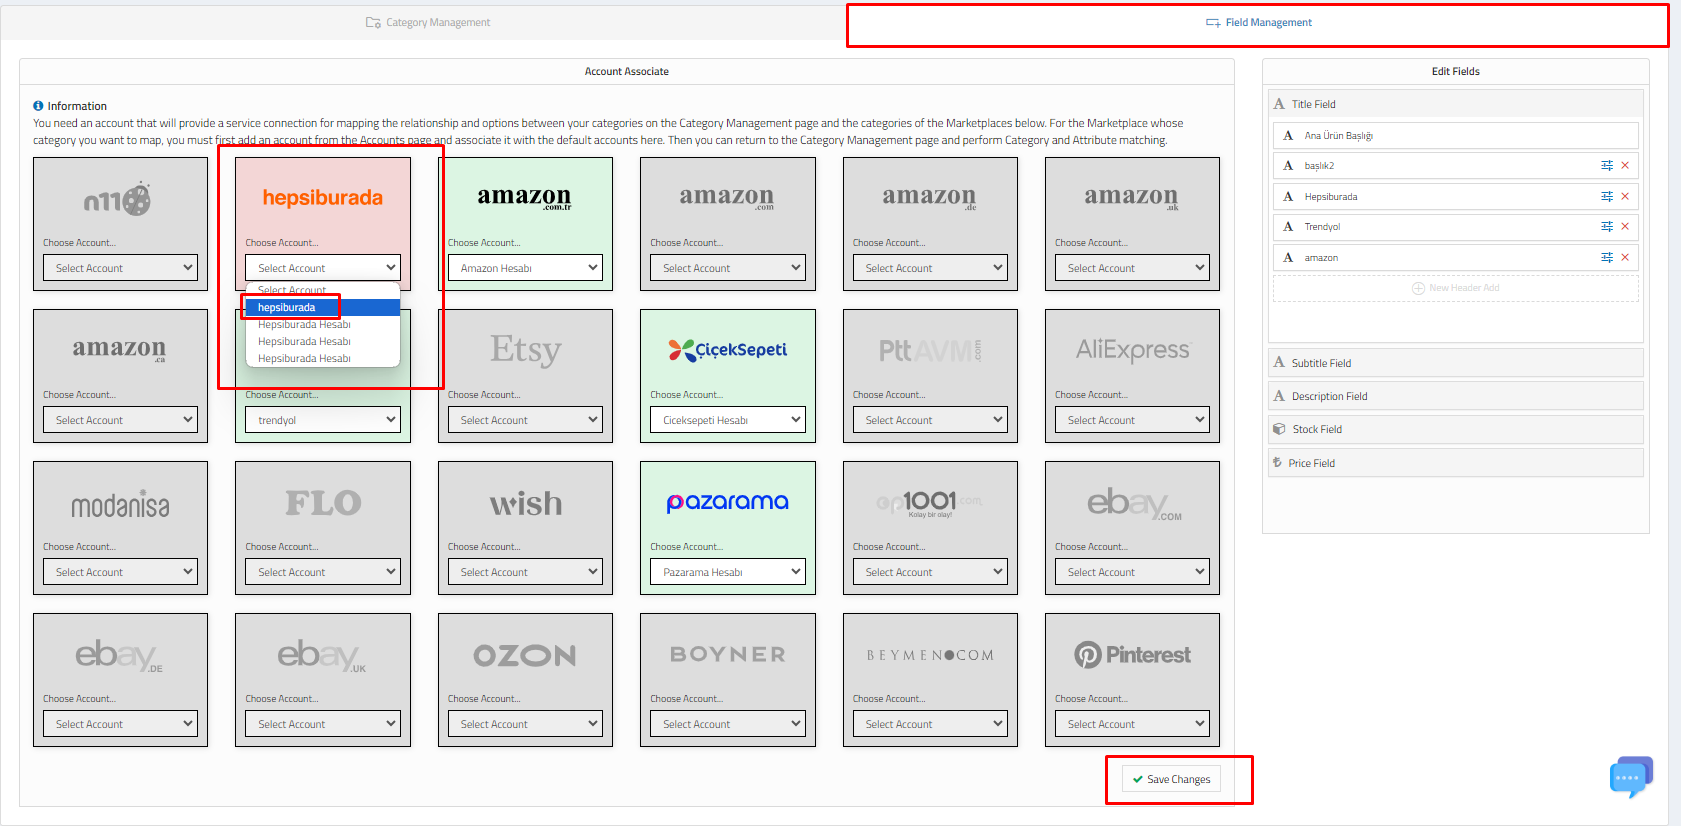Screen dimensions: 1681x826
Task: Click the Information icon
Action: (38, 106)
